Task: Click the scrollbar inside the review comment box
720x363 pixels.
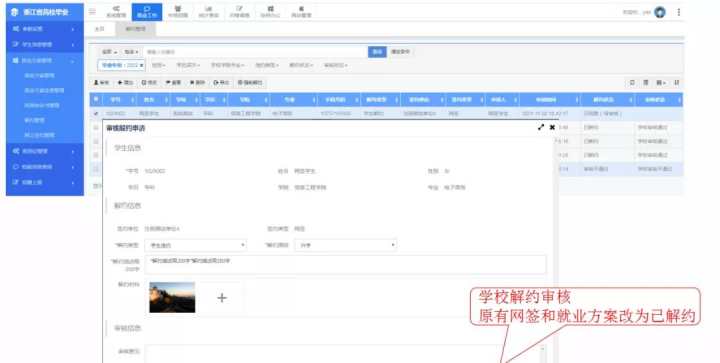Action: click(x=543, y=354)
